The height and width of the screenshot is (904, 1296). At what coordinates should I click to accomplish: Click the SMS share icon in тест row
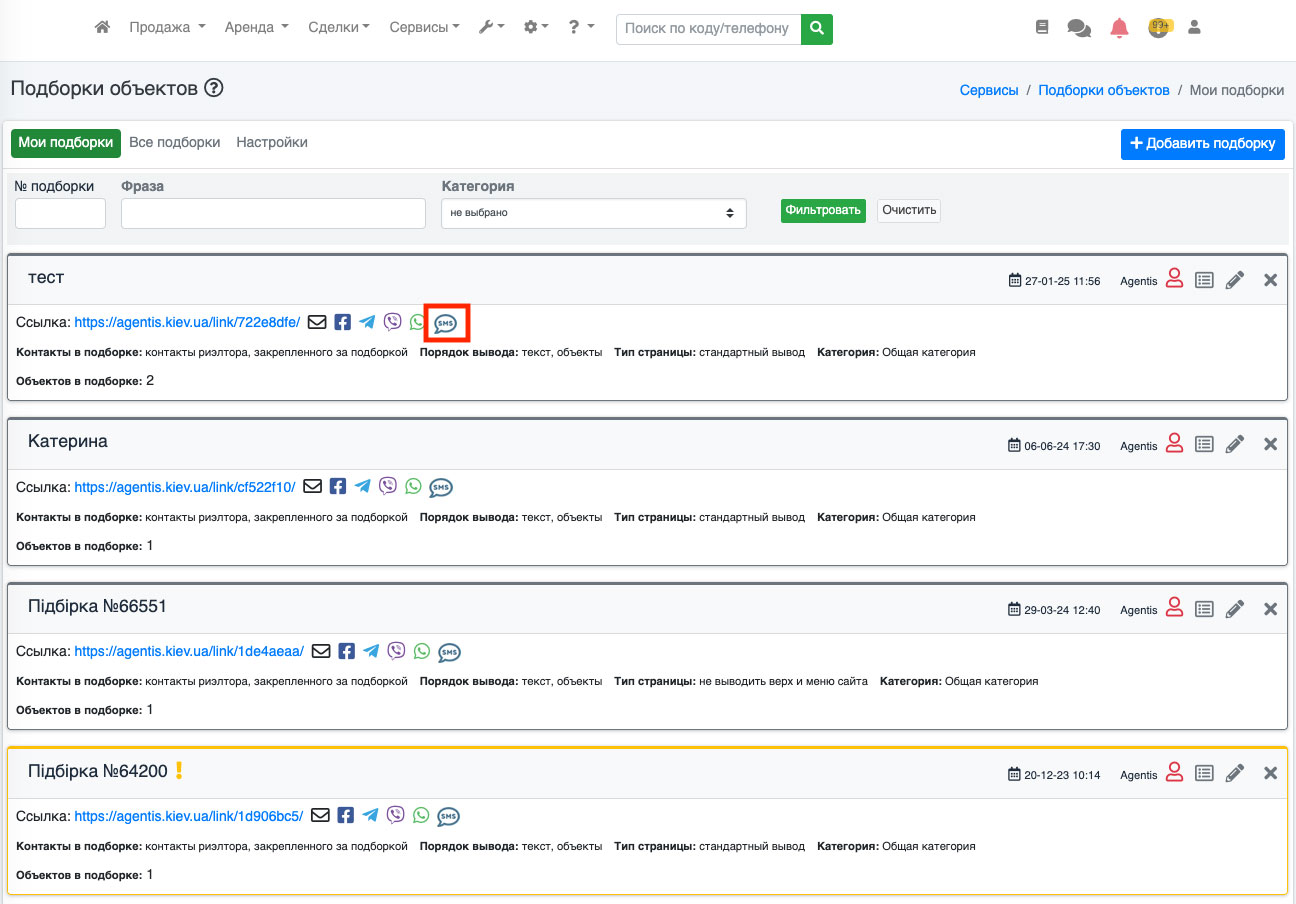[446, 323]
